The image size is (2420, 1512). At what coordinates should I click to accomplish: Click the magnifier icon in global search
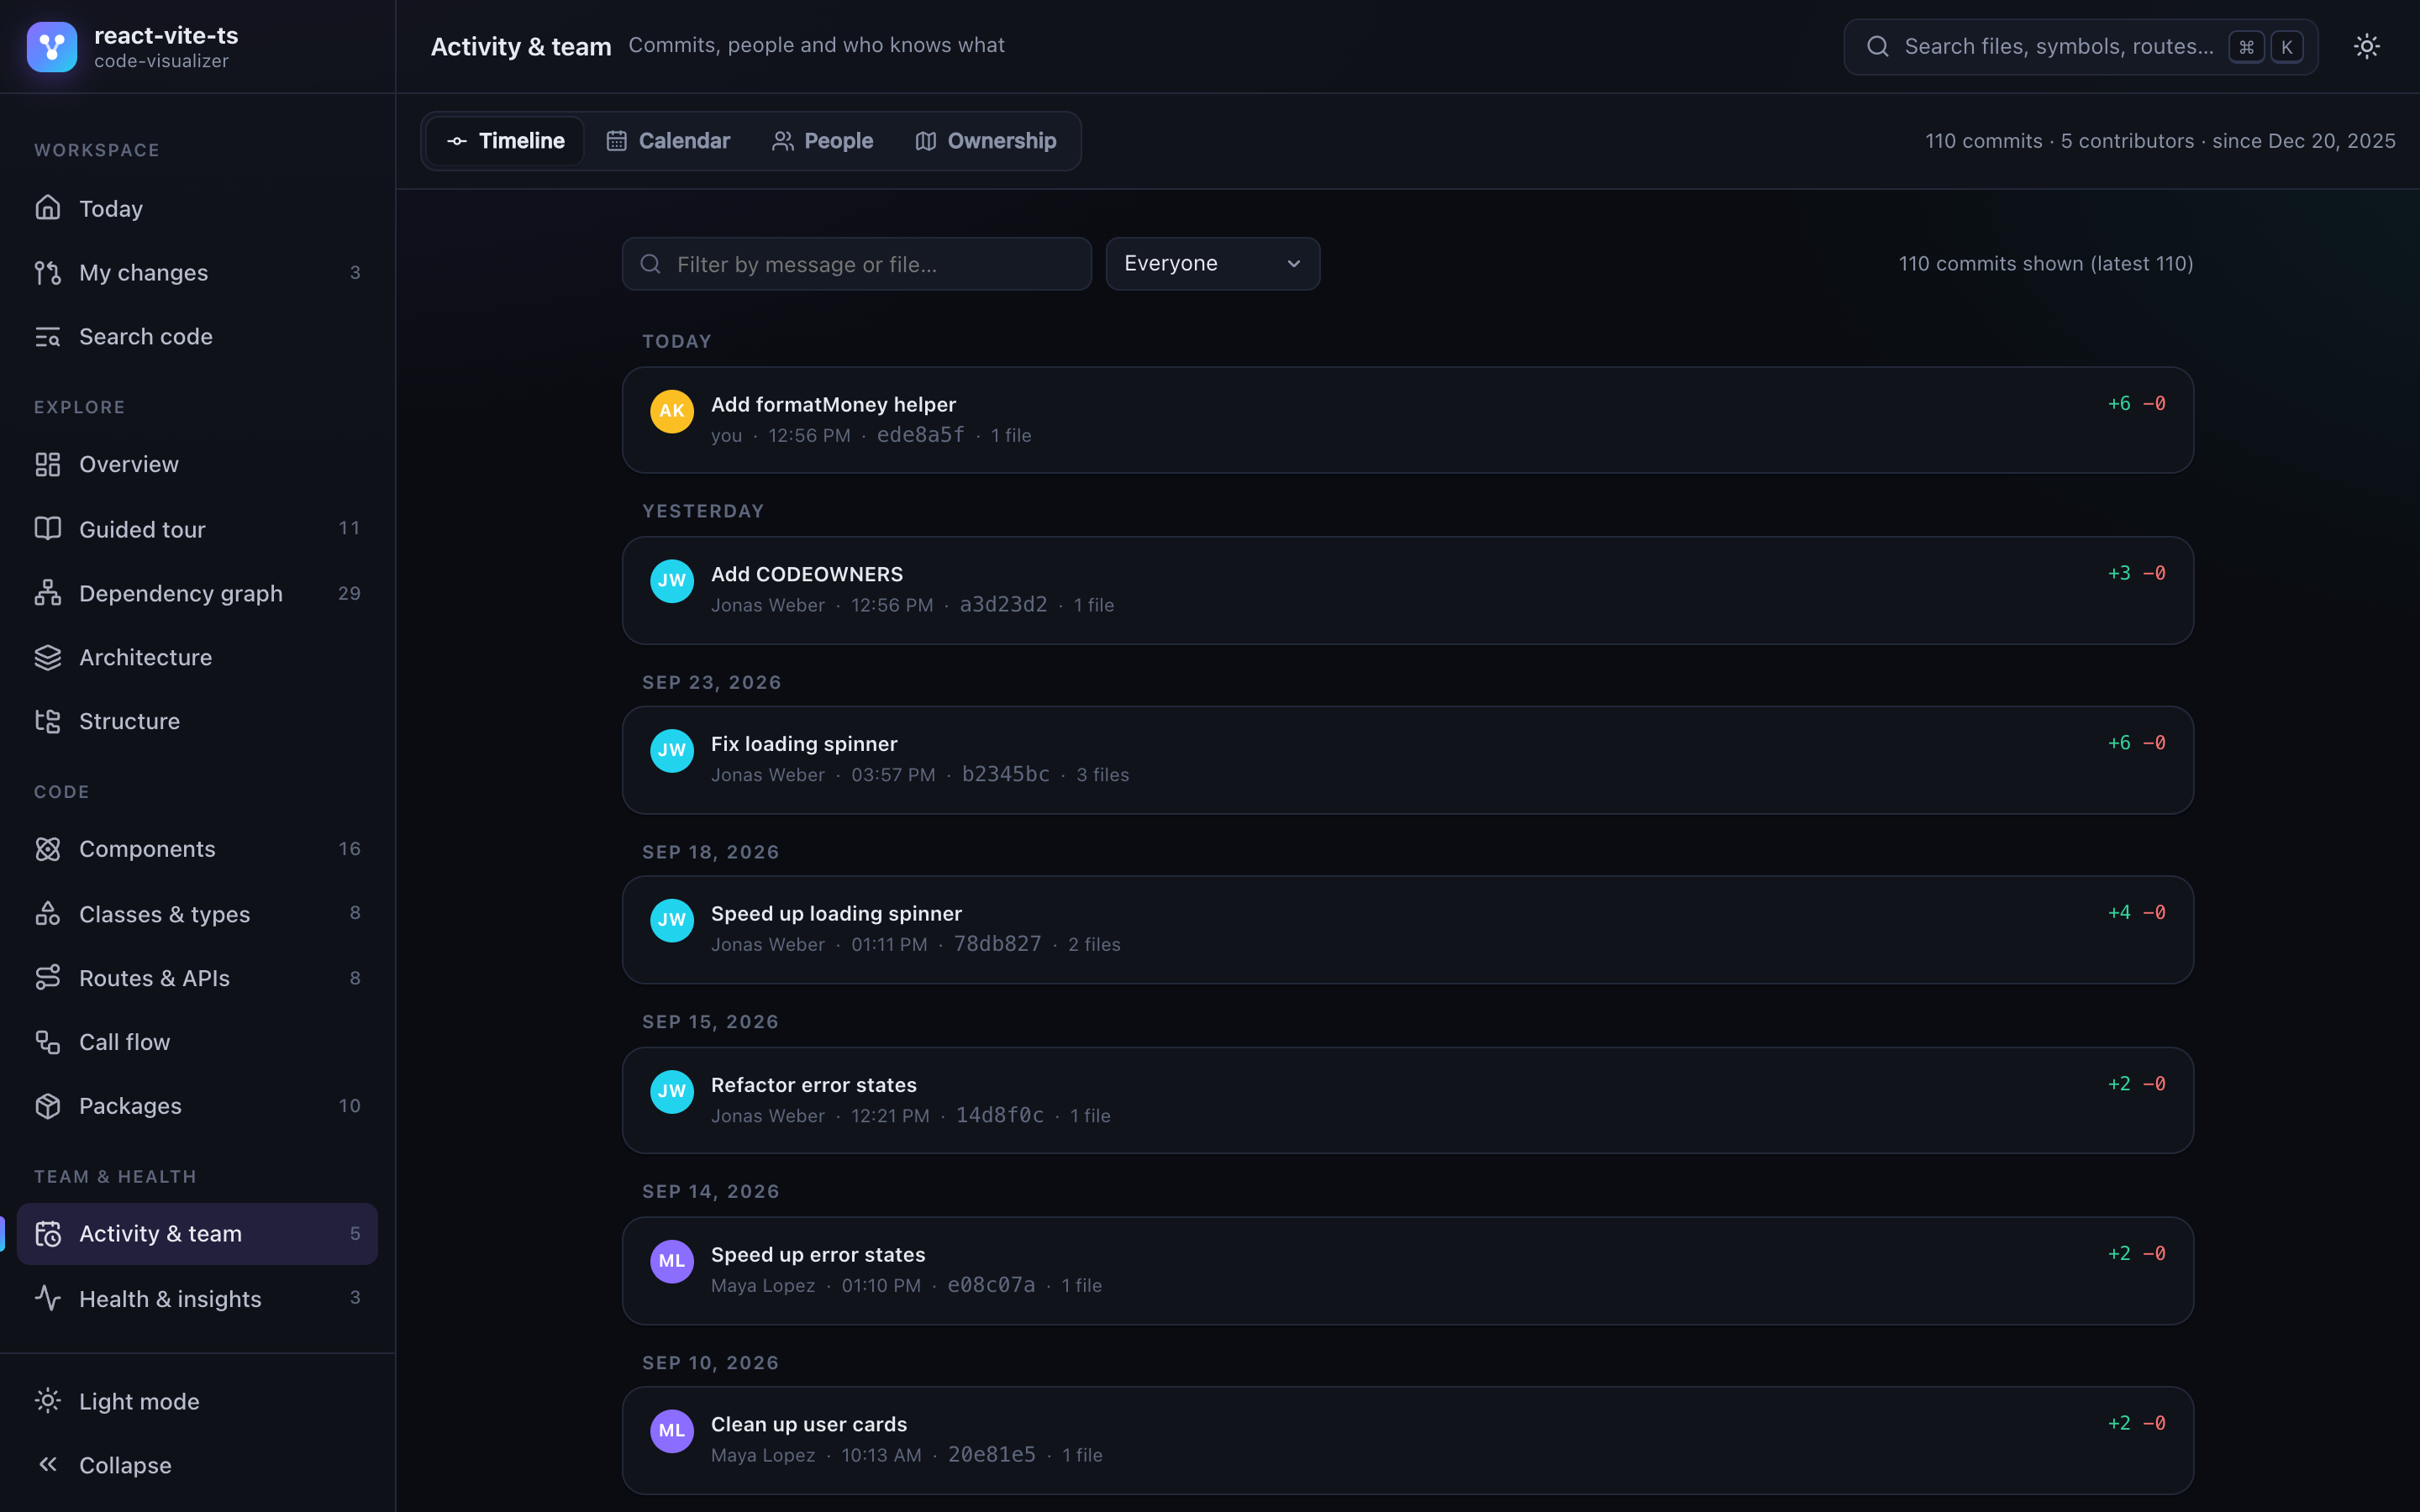click(x=1878, y=46)
